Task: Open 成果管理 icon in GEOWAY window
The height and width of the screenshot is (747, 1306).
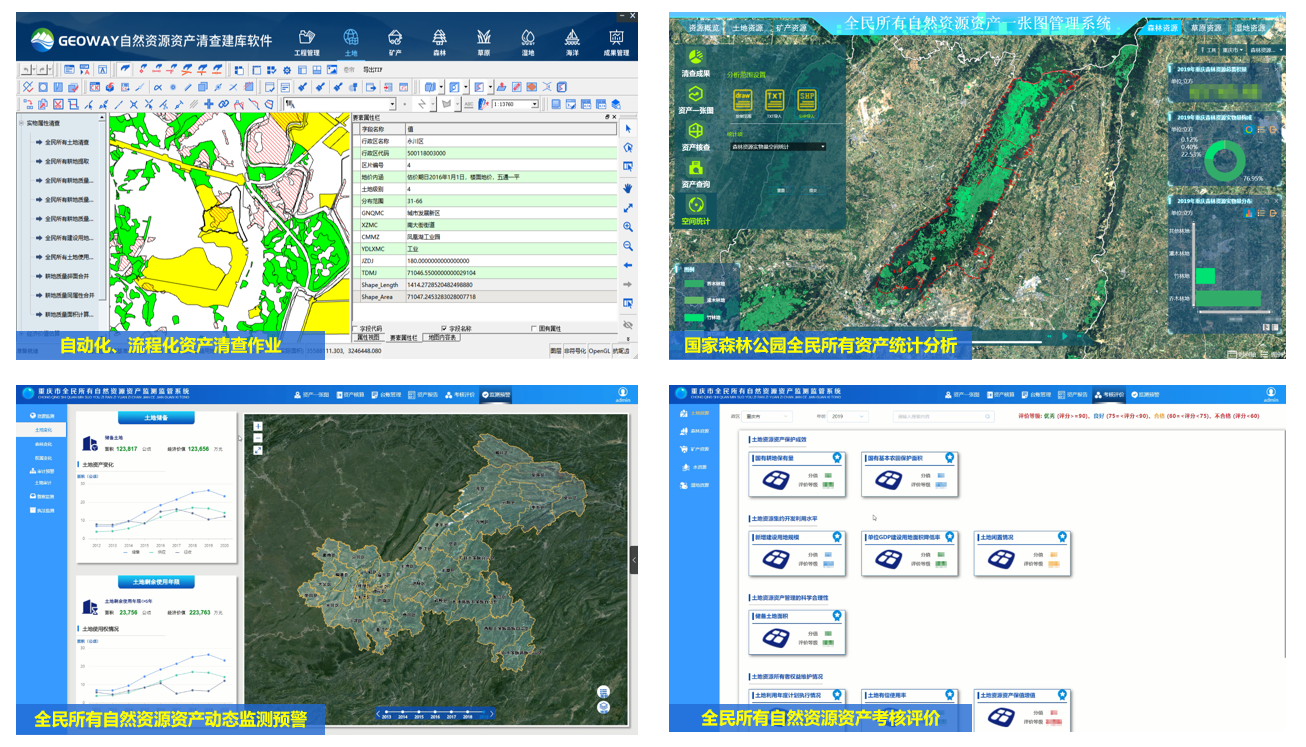Action: [616, 41]
